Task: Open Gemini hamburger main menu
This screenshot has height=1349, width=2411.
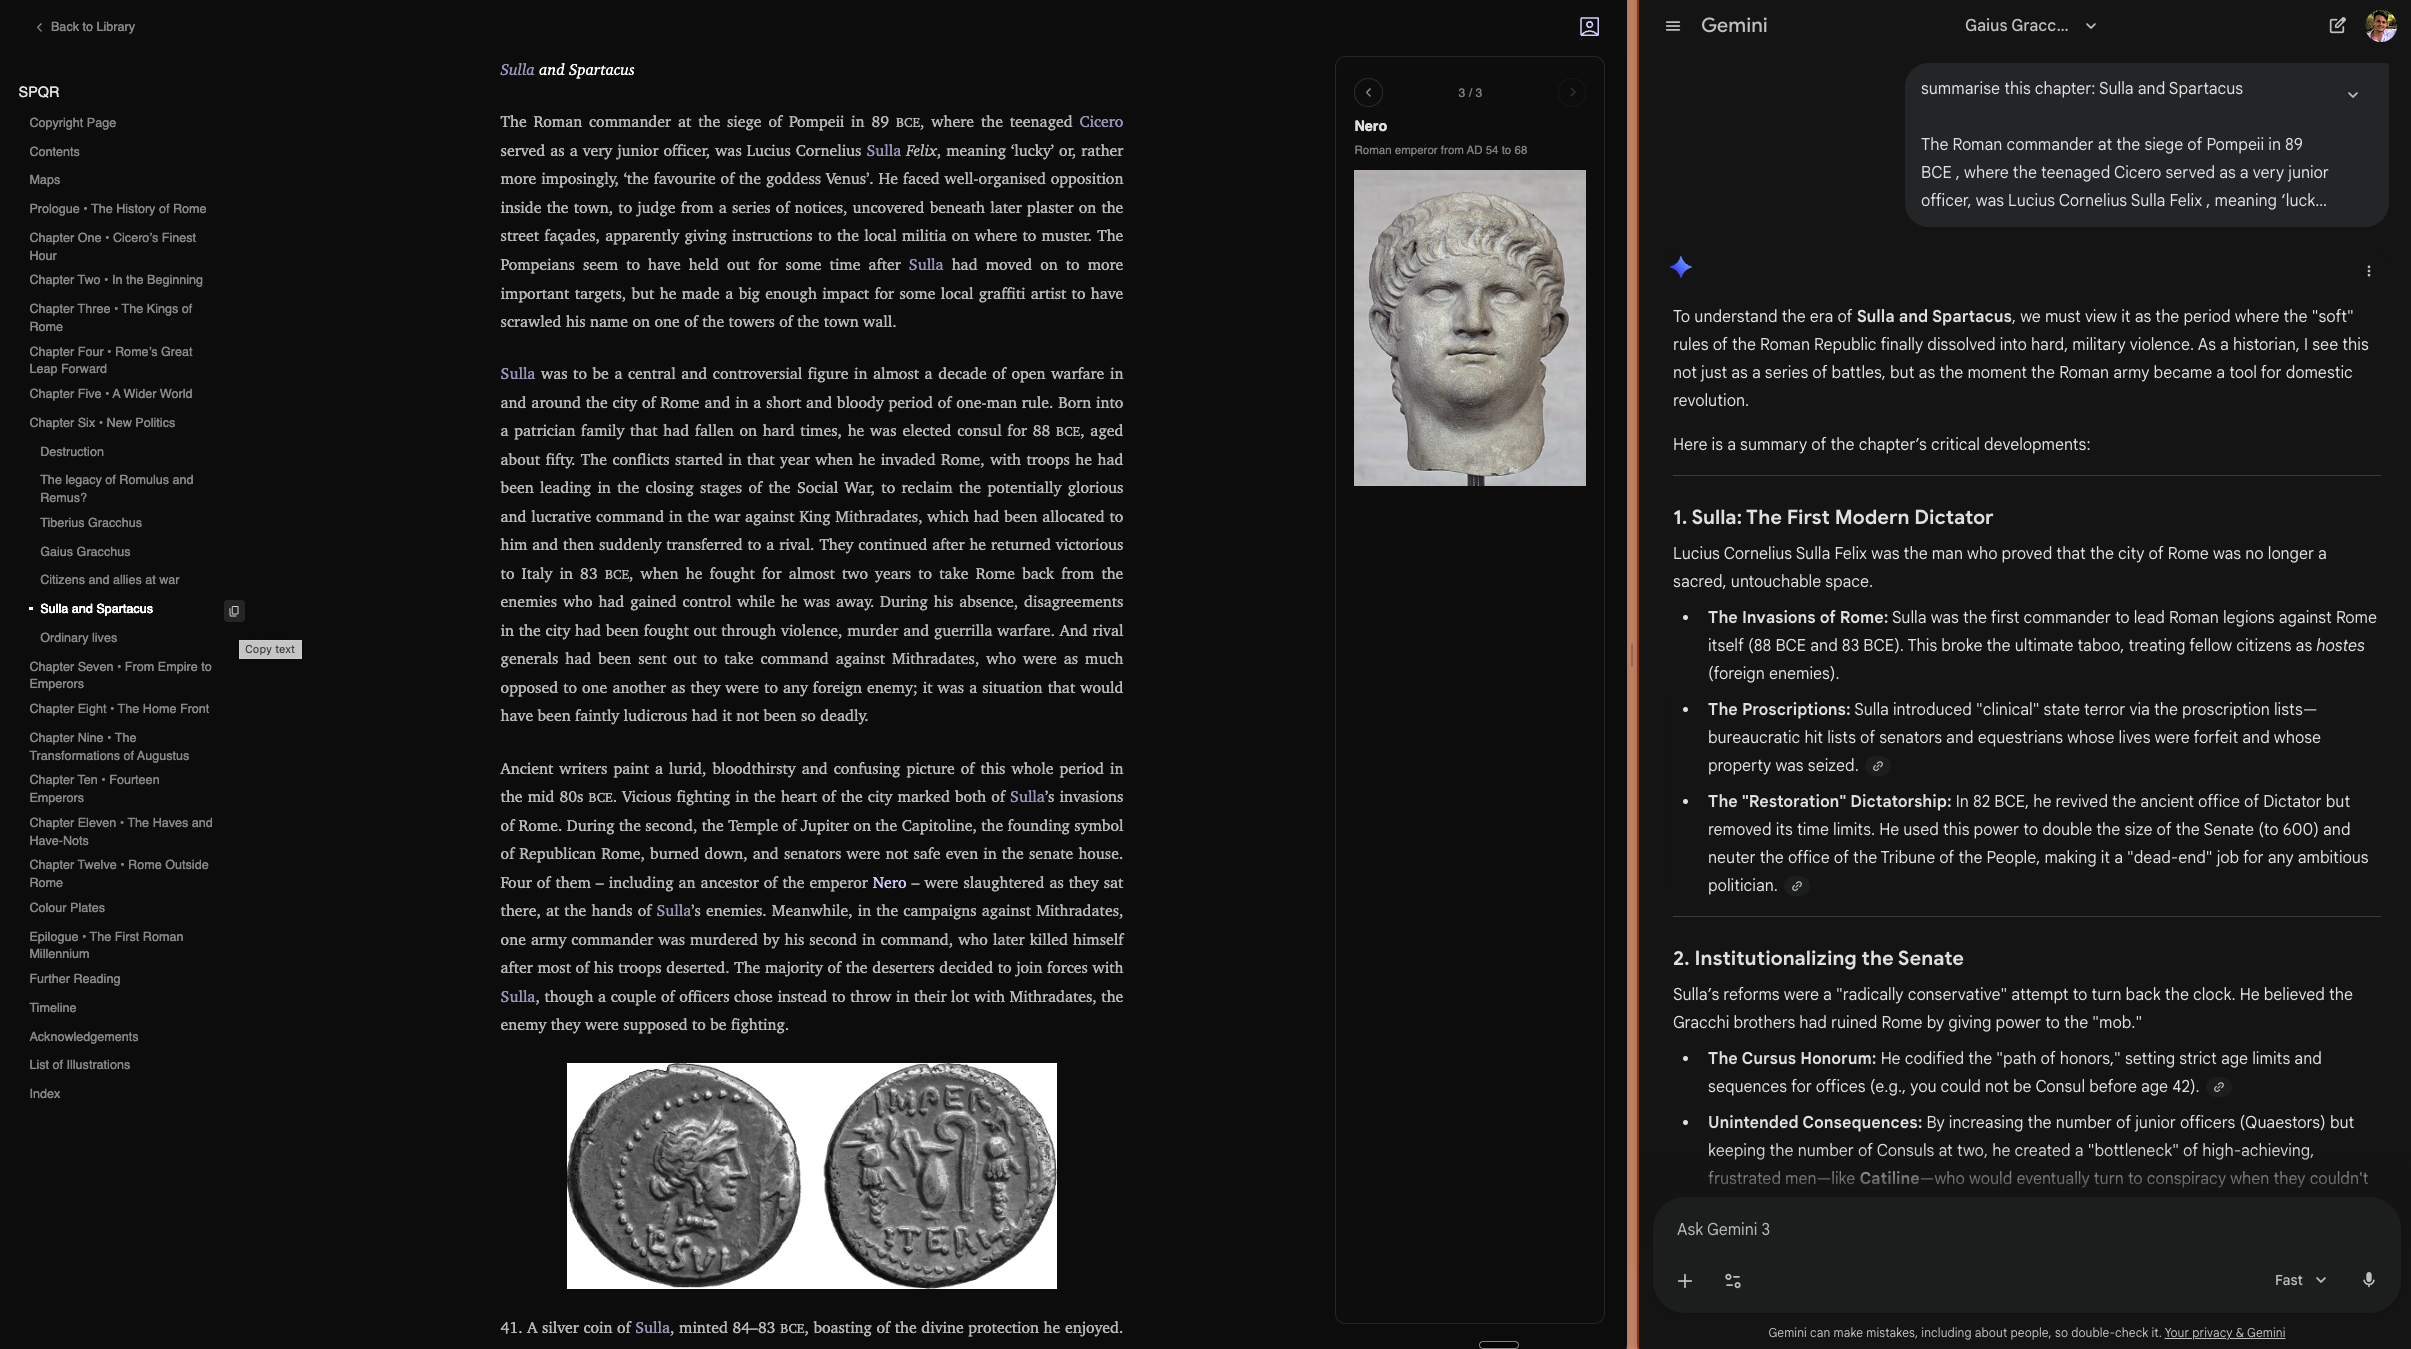Action: pyautogui.click(x=1673, y=26)
